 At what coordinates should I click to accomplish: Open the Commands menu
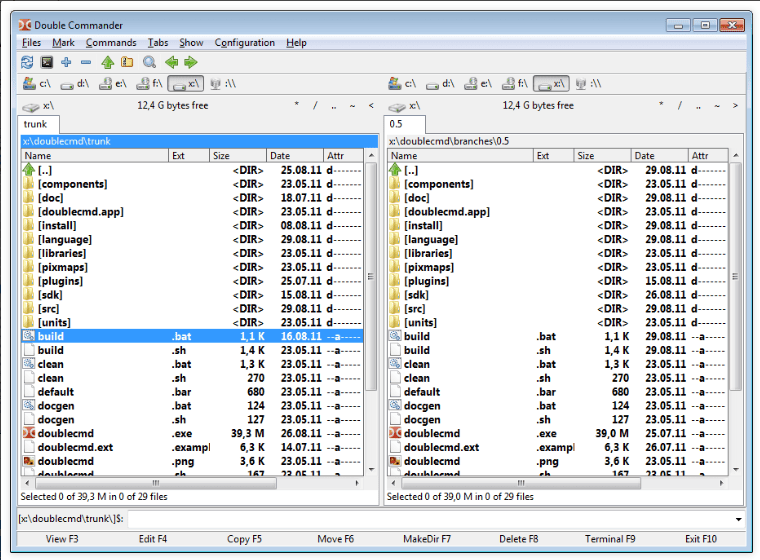pos(111,43)
